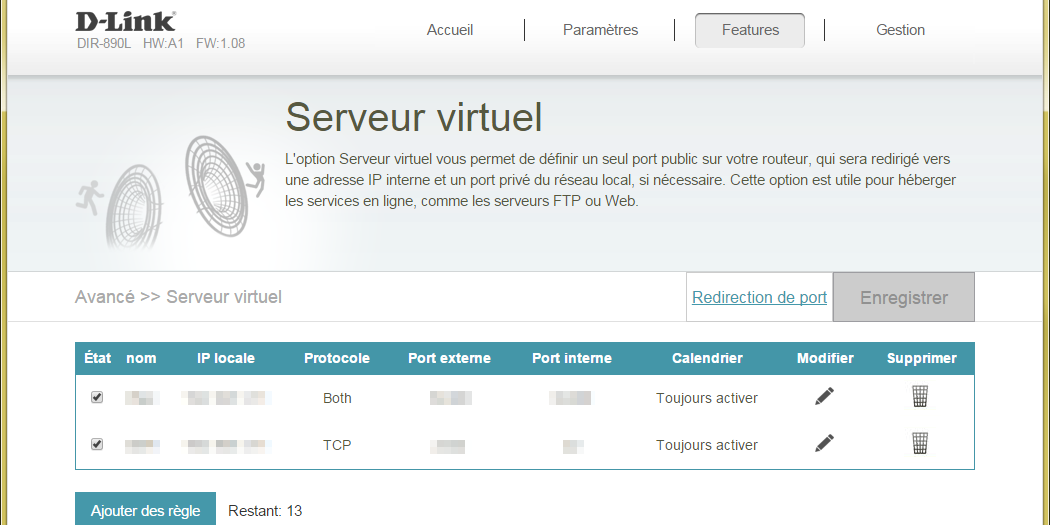Disable the TCP rule using its checkbox
Image resolution: width=1050 pixels, height=525 pixels.
point(97,444)
